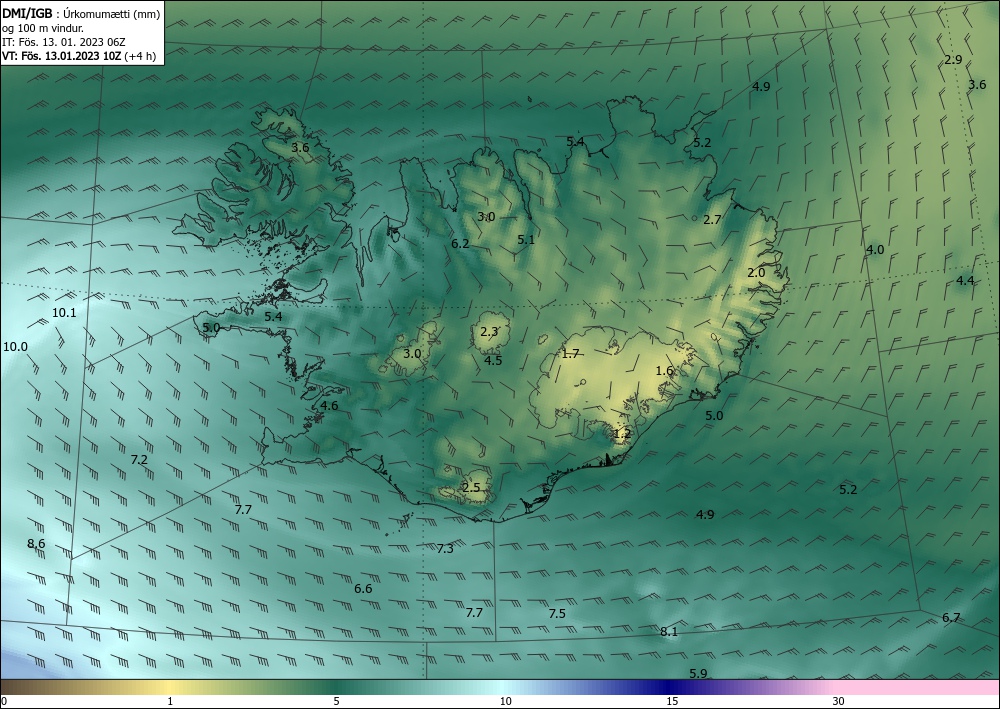
Task: Click the 'IT: Fös. 13. 01. 2023 06Z' line
Action: 64,42
